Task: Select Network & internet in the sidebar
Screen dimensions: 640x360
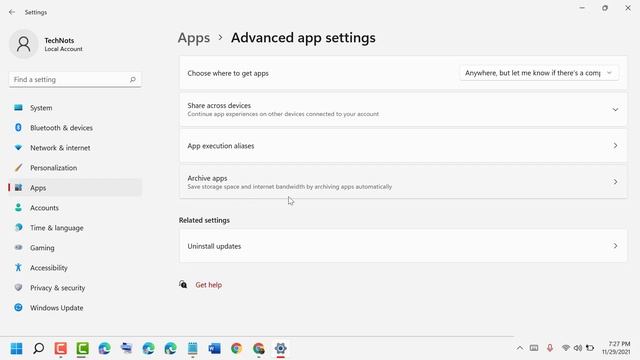Action: [x=75, y=148]
